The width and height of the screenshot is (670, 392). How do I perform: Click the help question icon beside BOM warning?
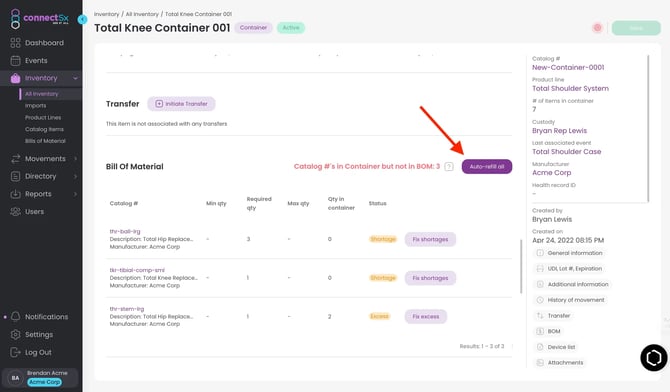449,167
